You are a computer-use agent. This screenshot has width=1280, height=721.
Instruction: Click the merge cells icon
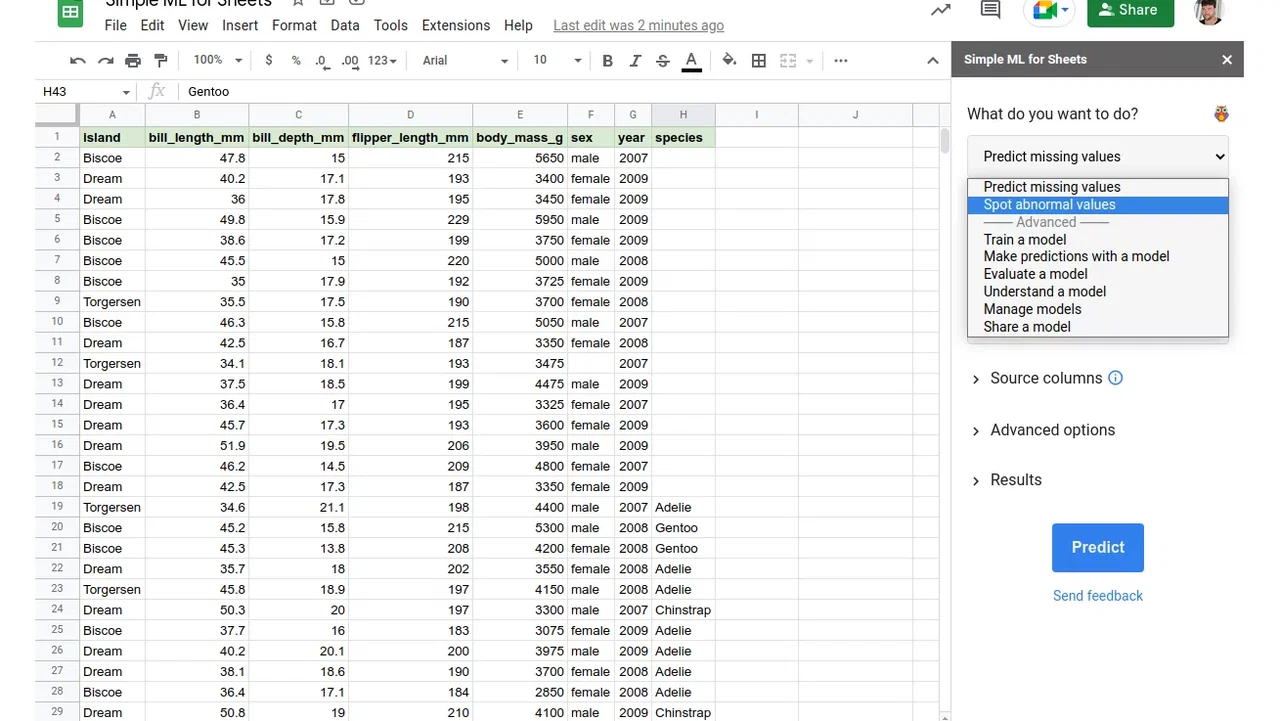click(x=788, y=61)
